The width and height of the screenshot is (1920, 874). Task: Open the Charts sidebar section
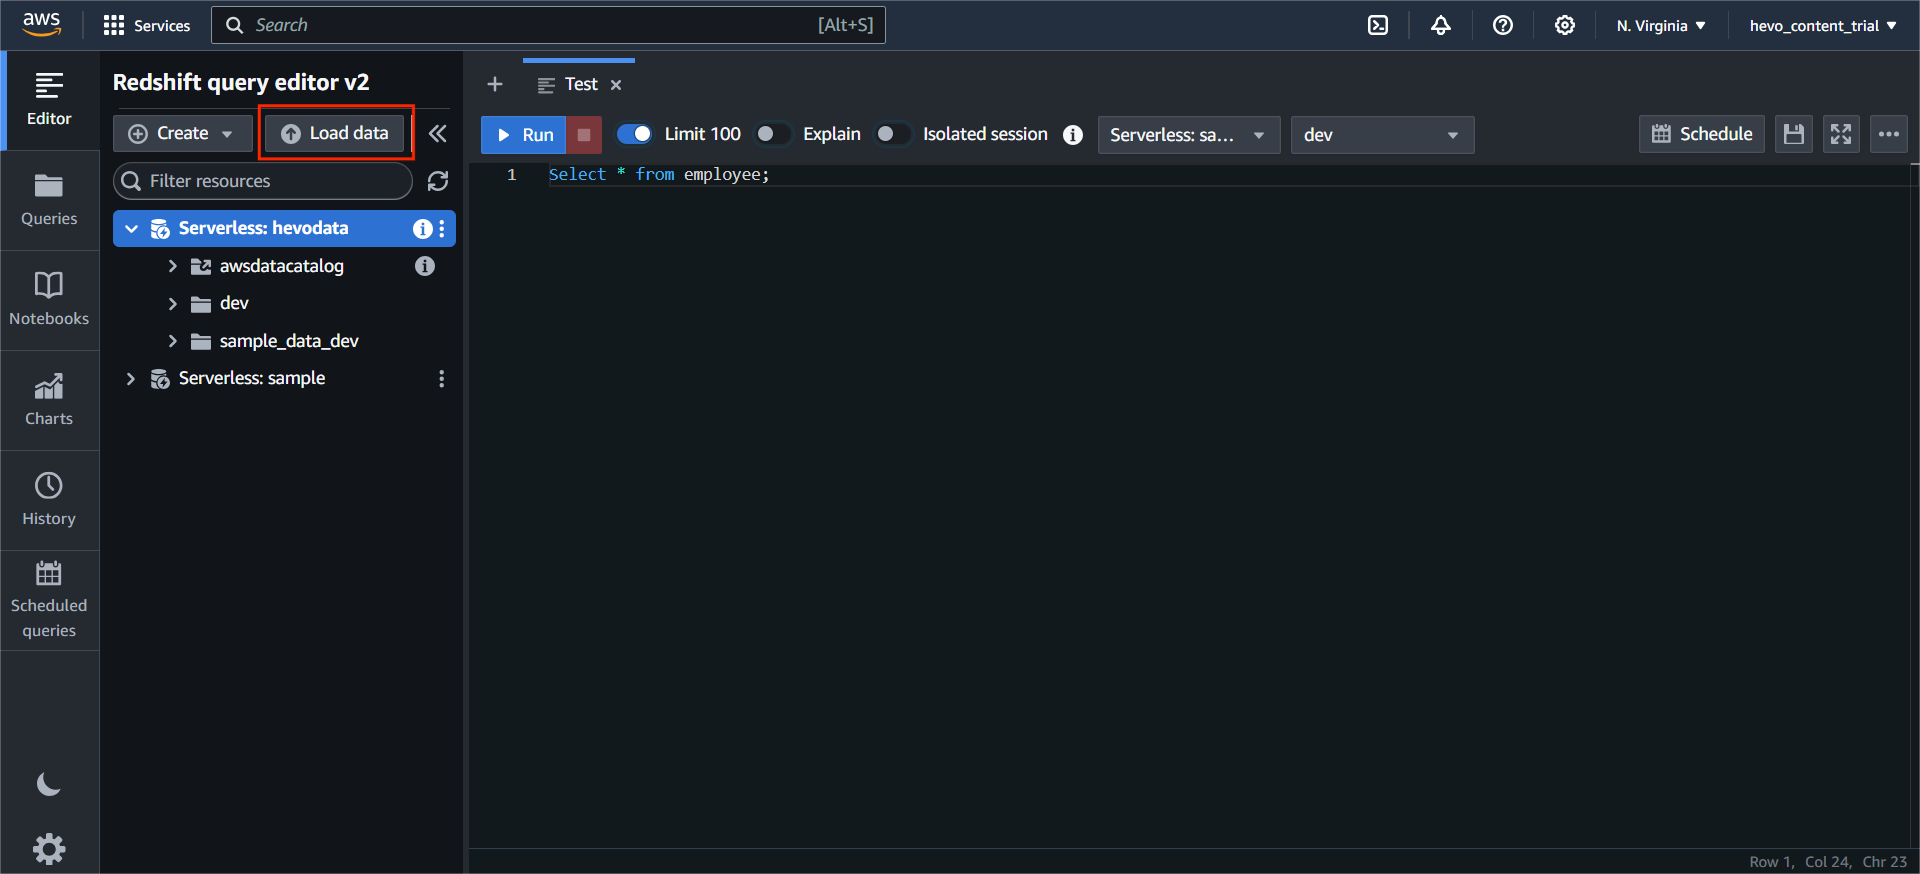coord(49,400)
